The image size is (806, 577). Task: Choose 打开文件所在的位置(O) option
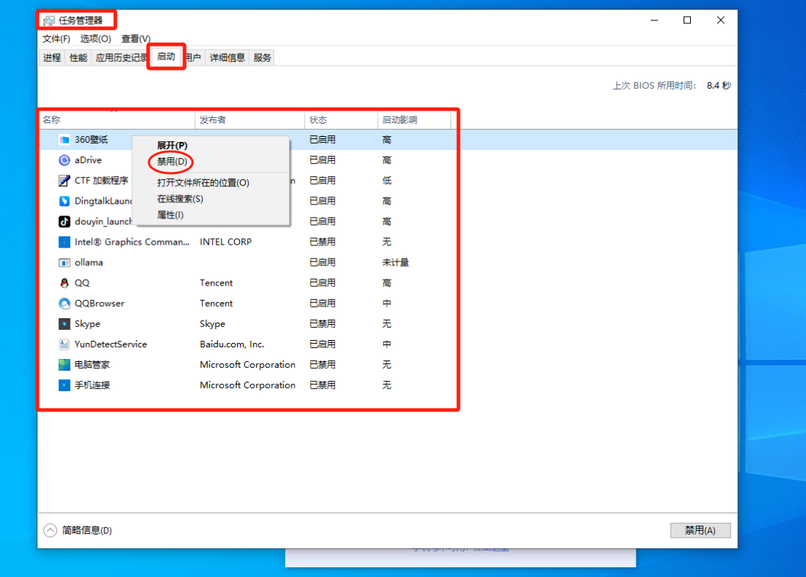tap(203, 183)
